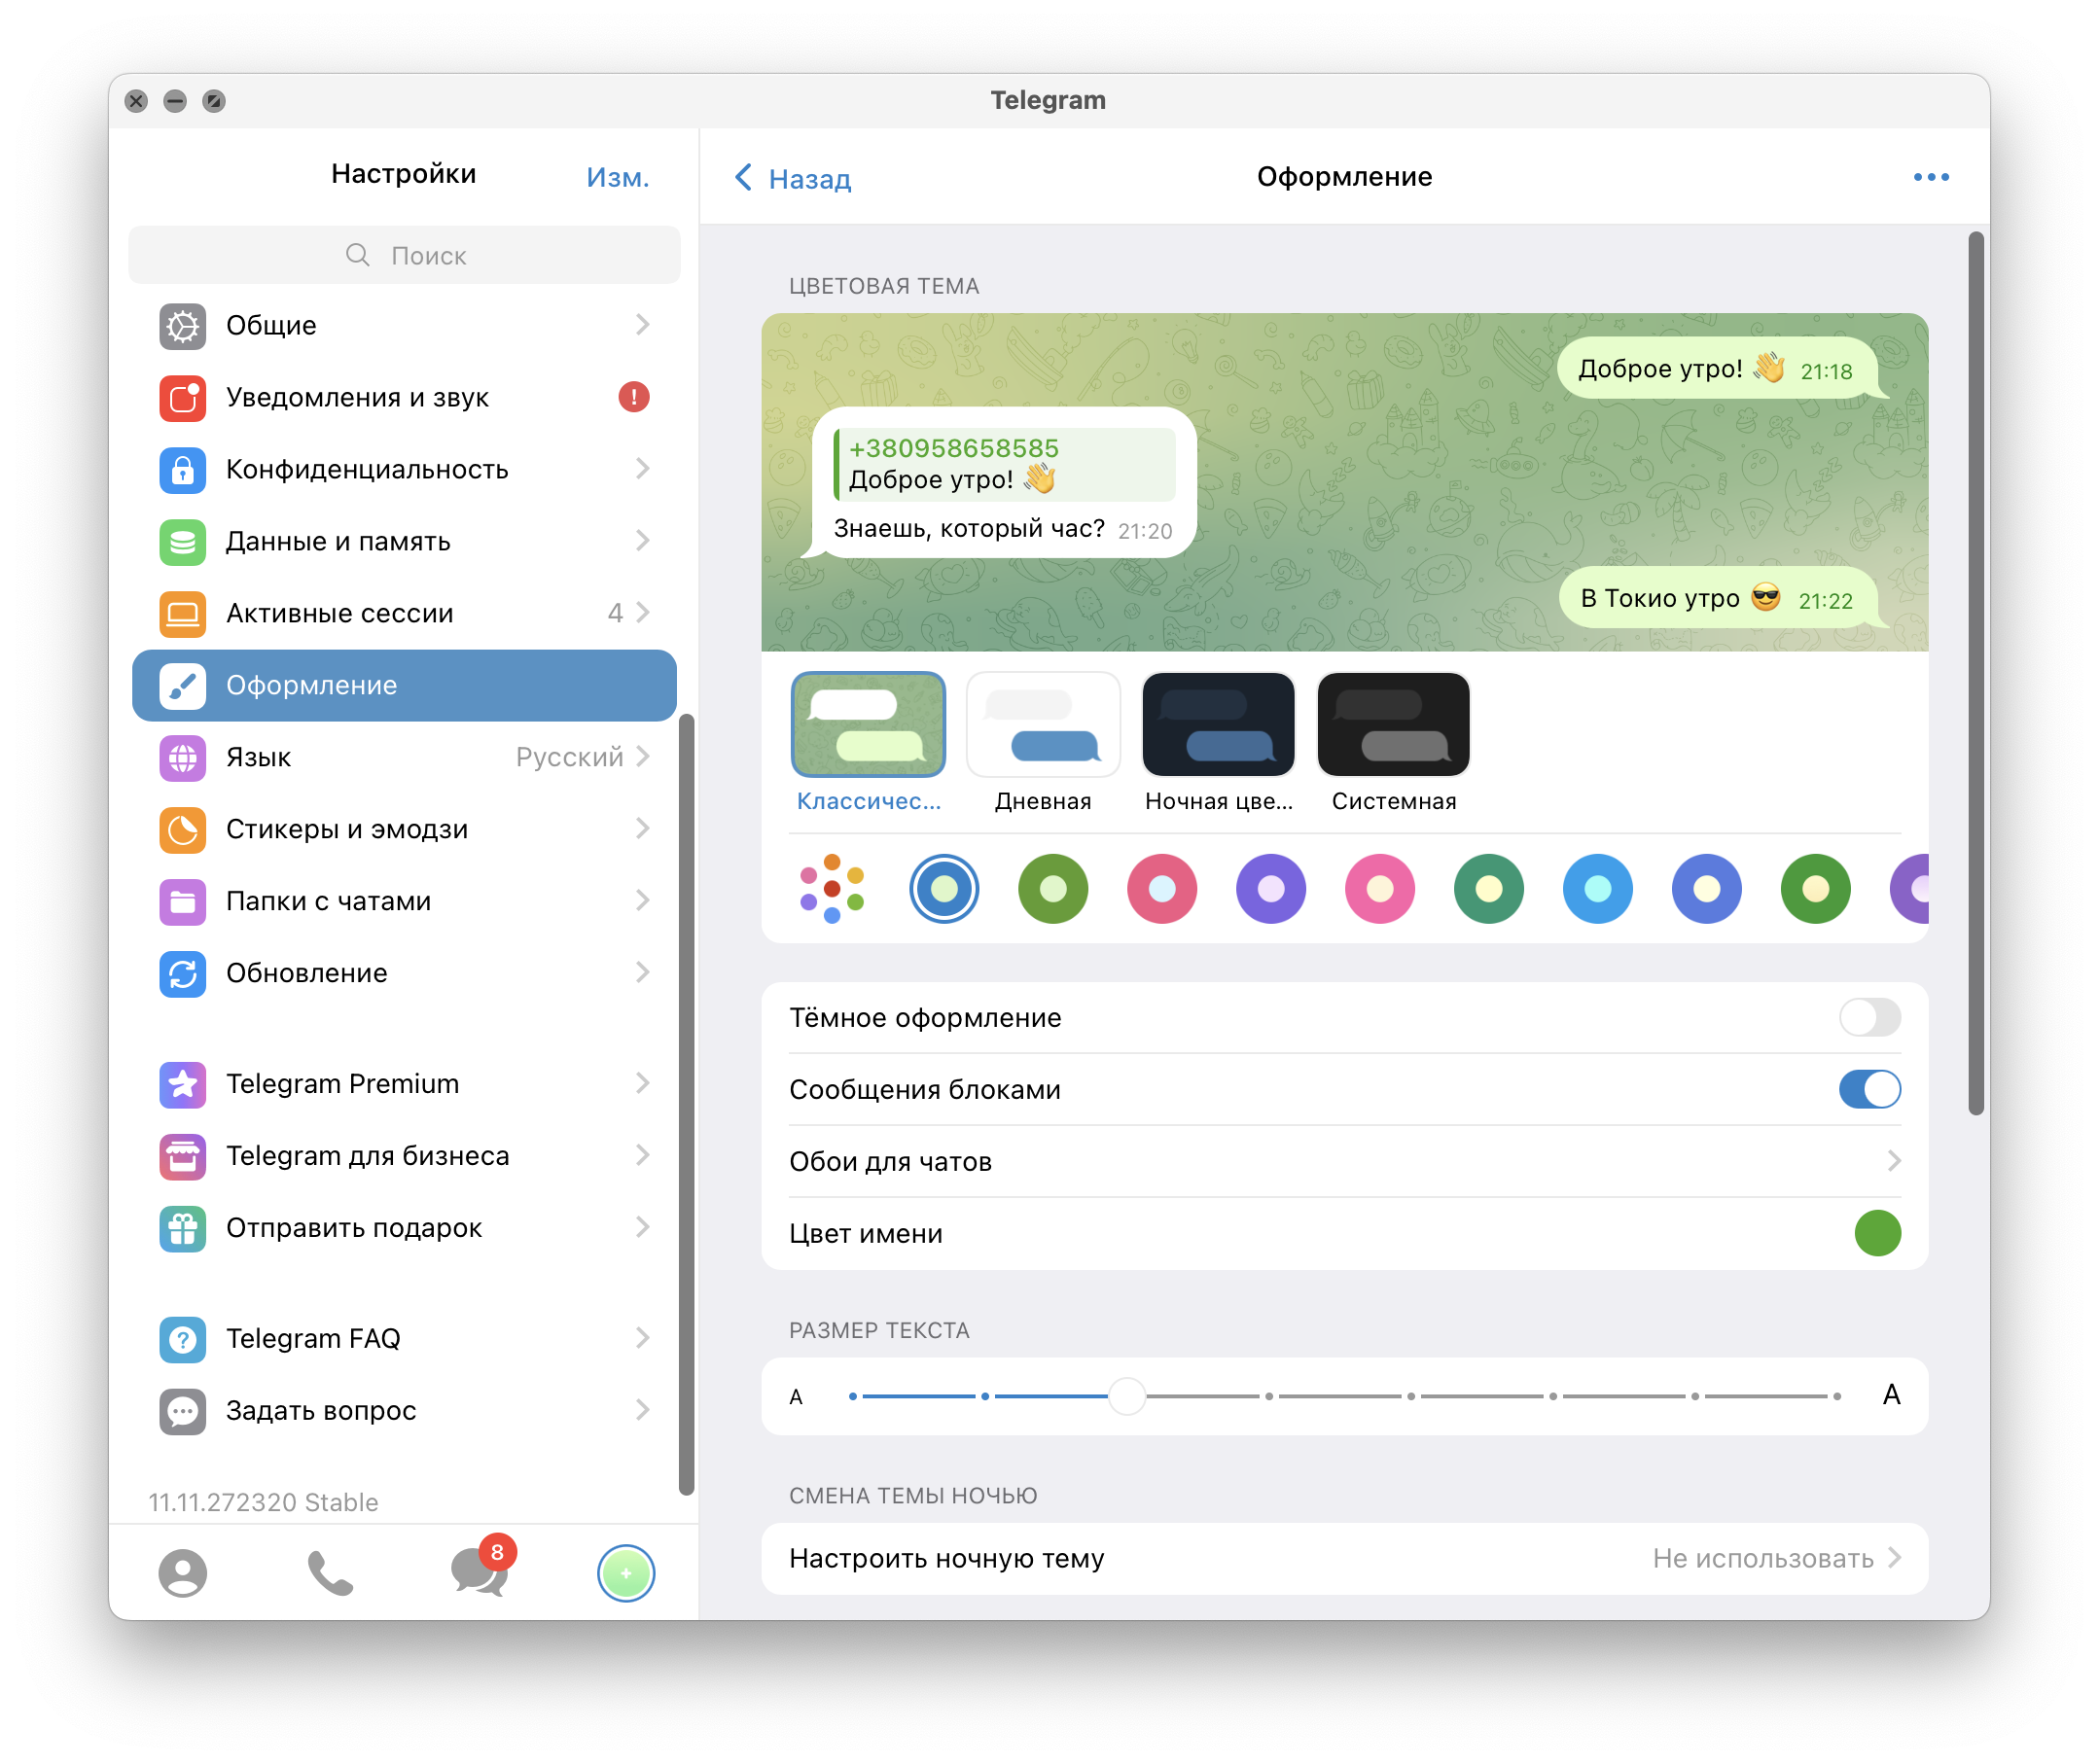
Task: Click the version text 11.11.272320 Stable
Action: [x=263, y=1502]
